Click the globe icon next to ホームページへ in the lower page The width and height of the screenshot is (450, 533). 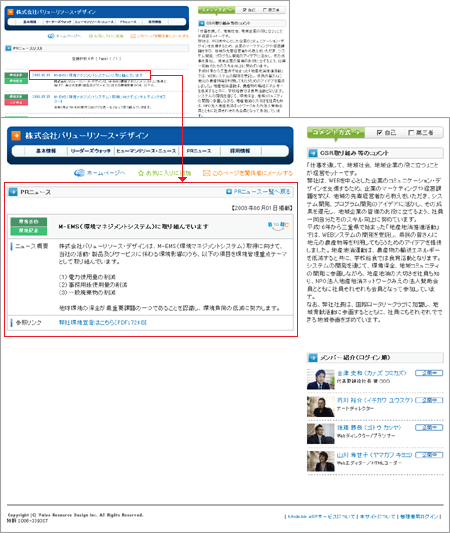[x=79, y=173]
